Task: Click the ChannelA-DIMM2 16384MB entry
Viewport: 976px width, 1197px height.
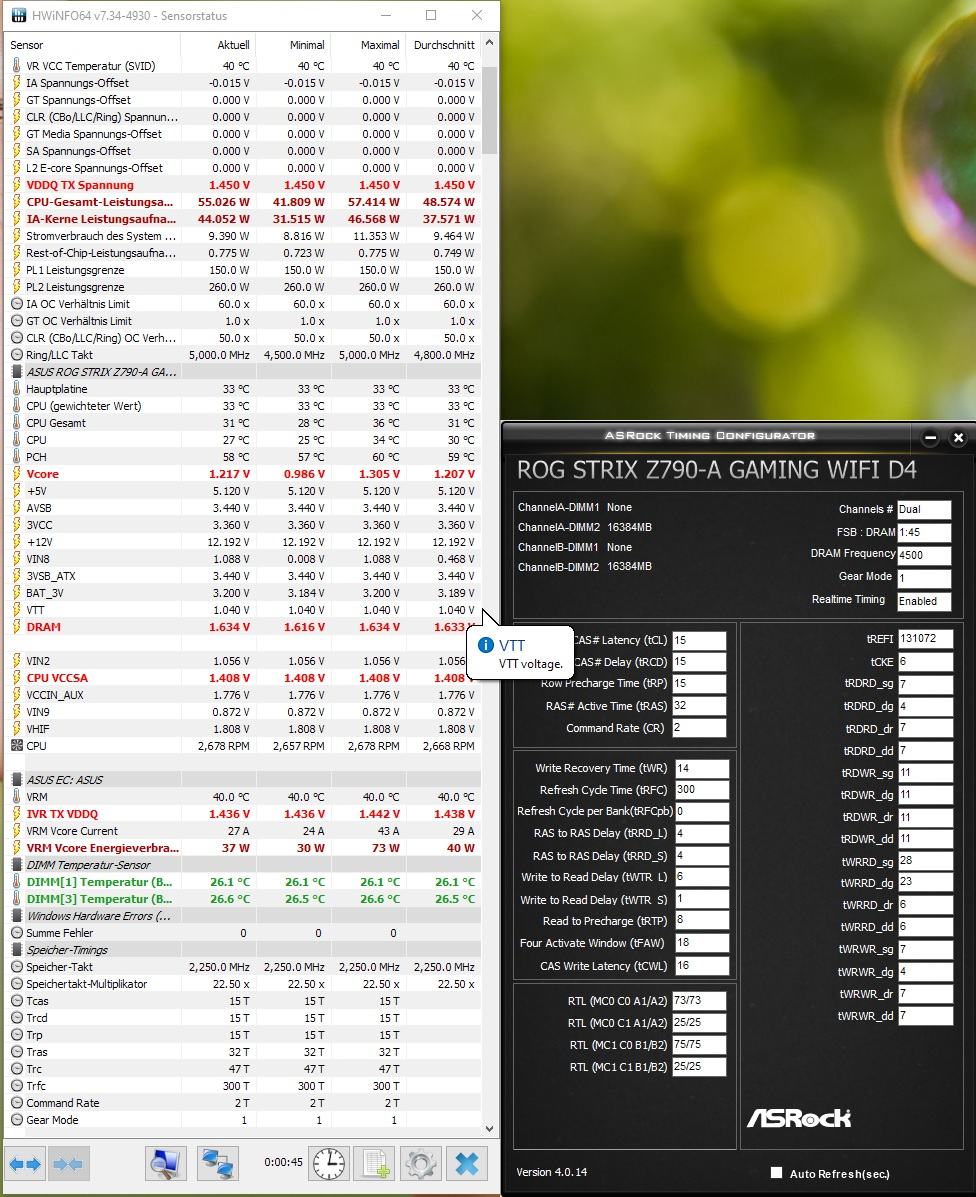Action: 585,527
